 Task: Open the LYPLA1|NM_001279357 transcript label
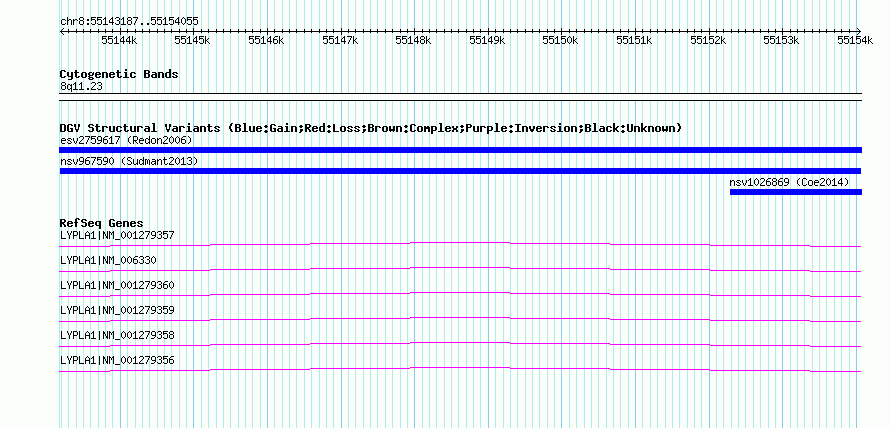pos(117,235)
